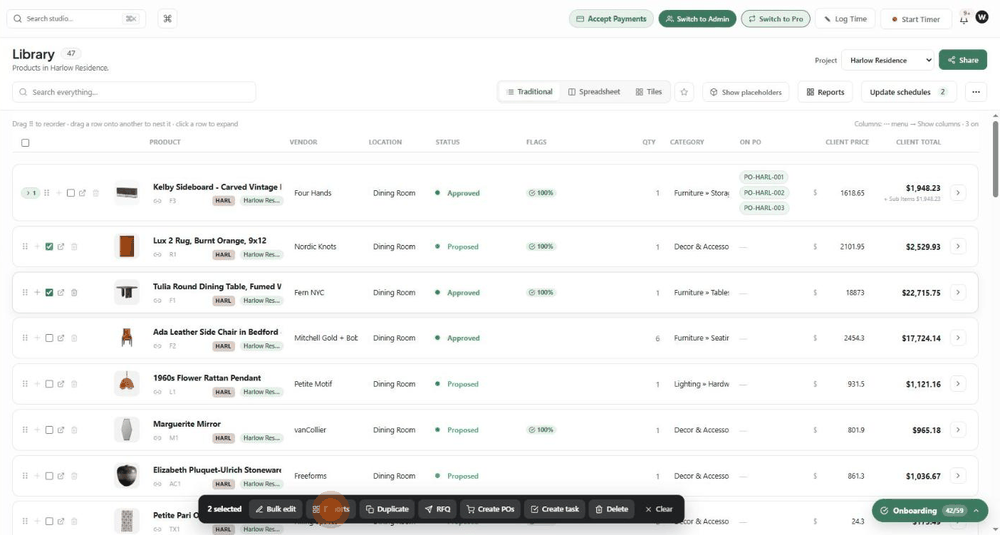The height and width of the screenshot is (535, 1000).
Task: Uncheck the Lux 2 Rug checkbox
Action: pos(49,247)
